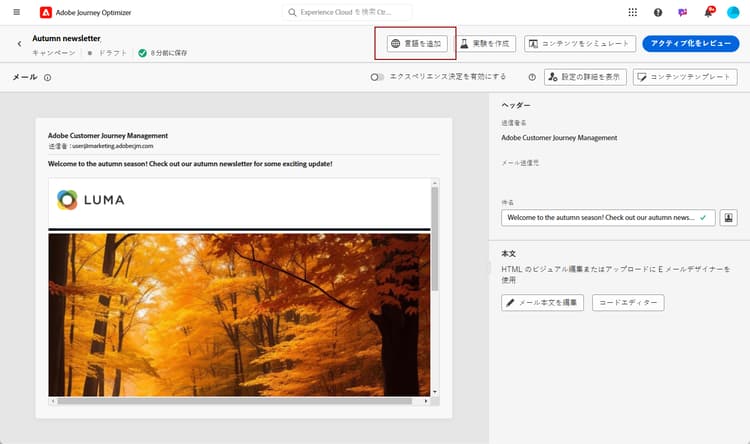This screenshot has height=444, width=750.
Task: Go back using the left chevron arrow
Action: pos(19,44)
